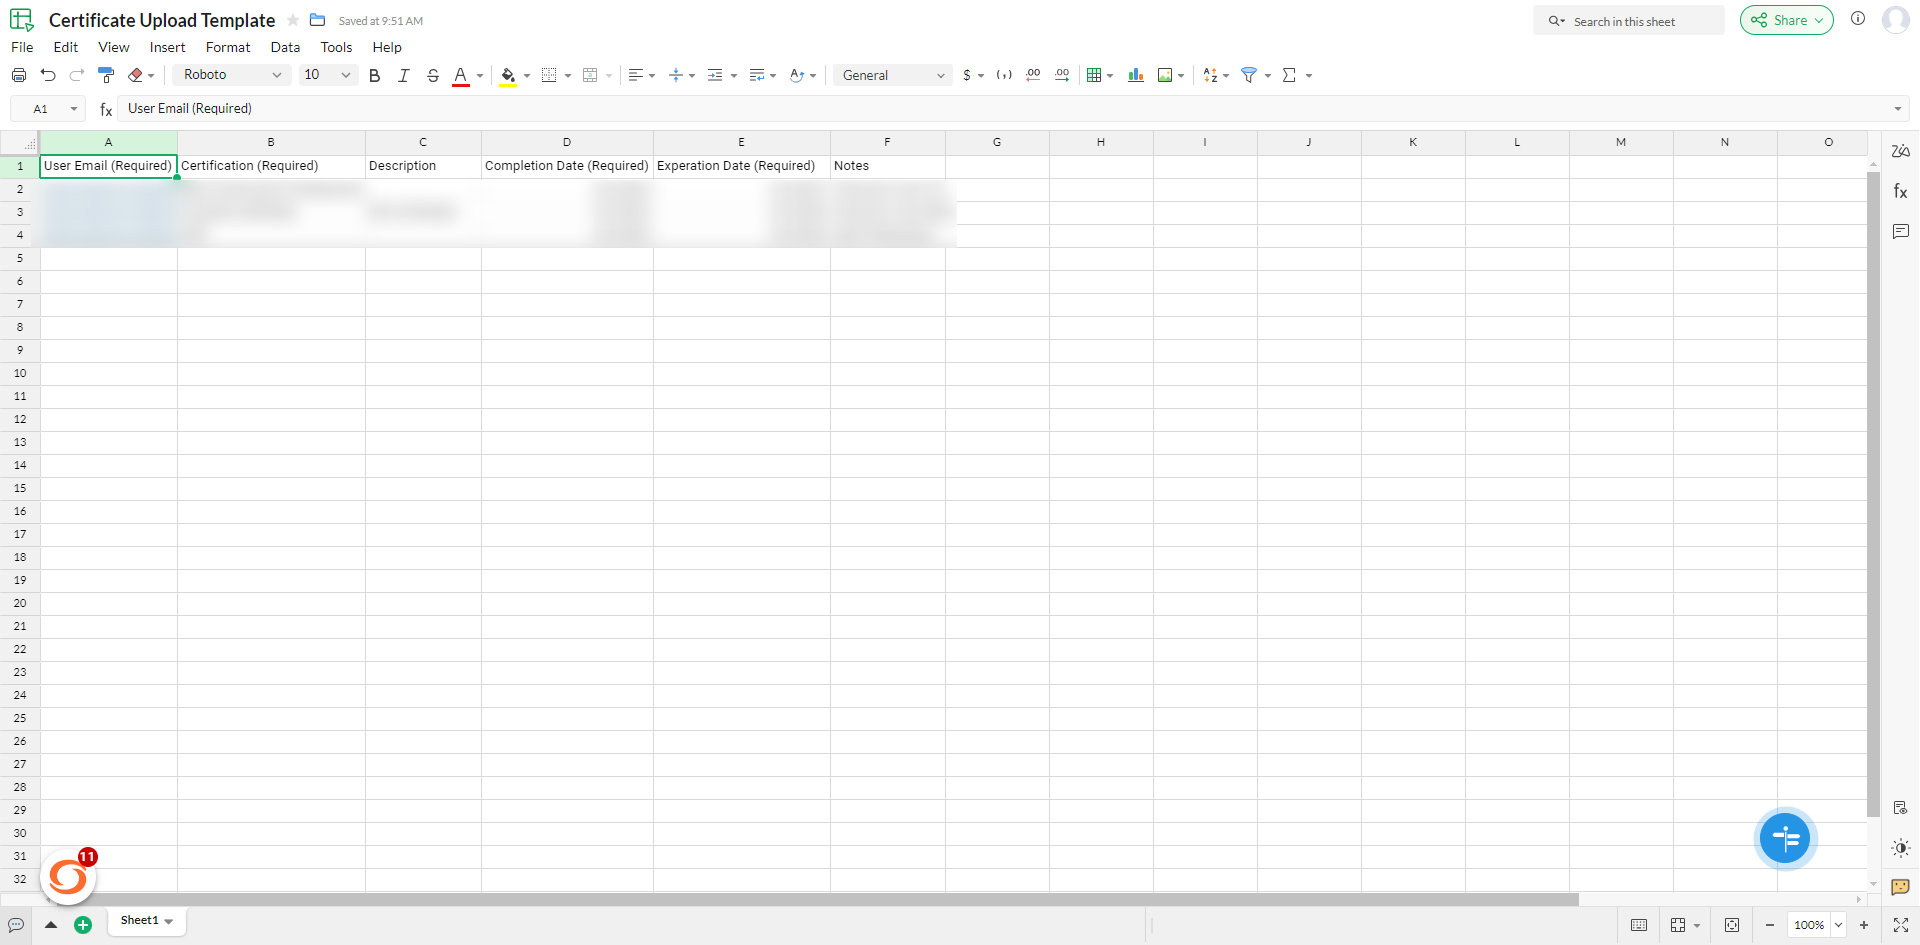1920x945 pixels.
Task: Click the vertical align icon
Action: pyautogui.click(x=676, y=75)
